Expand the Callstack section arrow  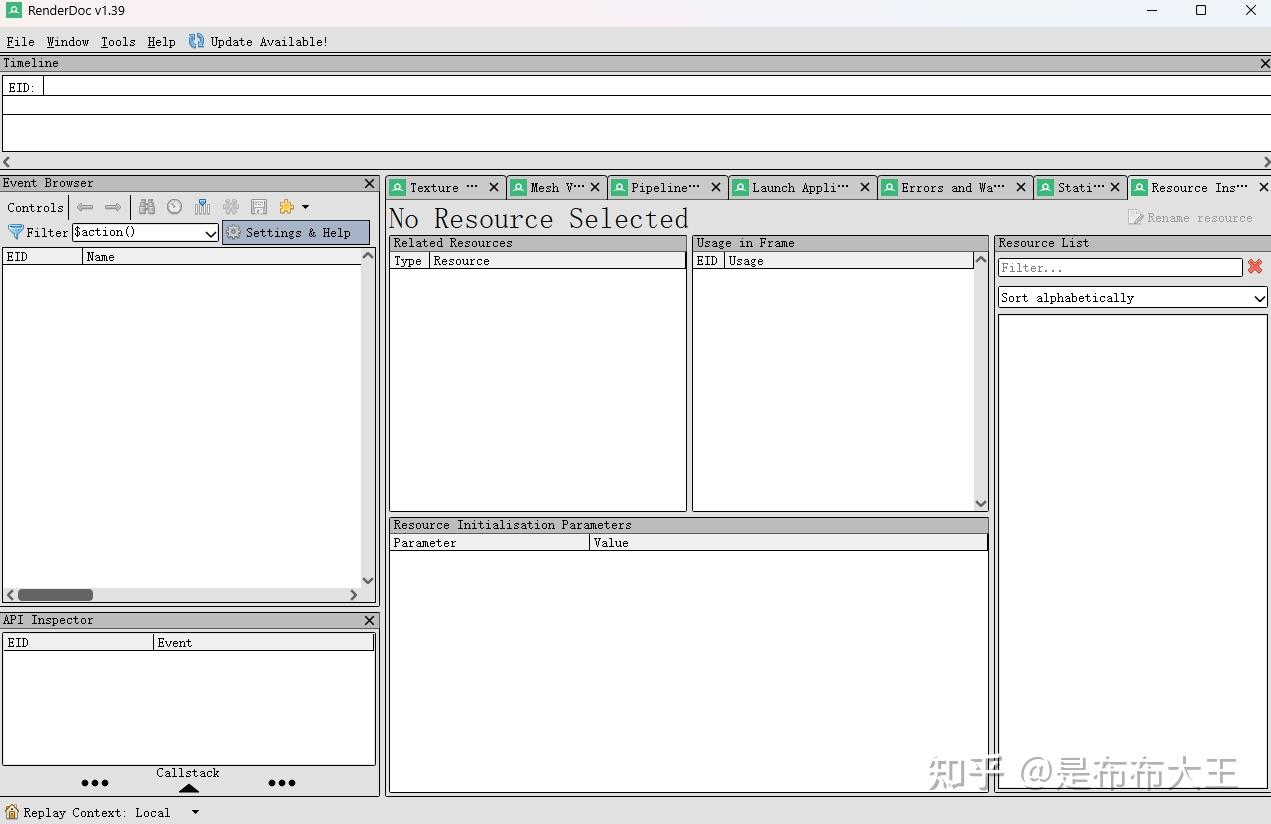point(188,788)
